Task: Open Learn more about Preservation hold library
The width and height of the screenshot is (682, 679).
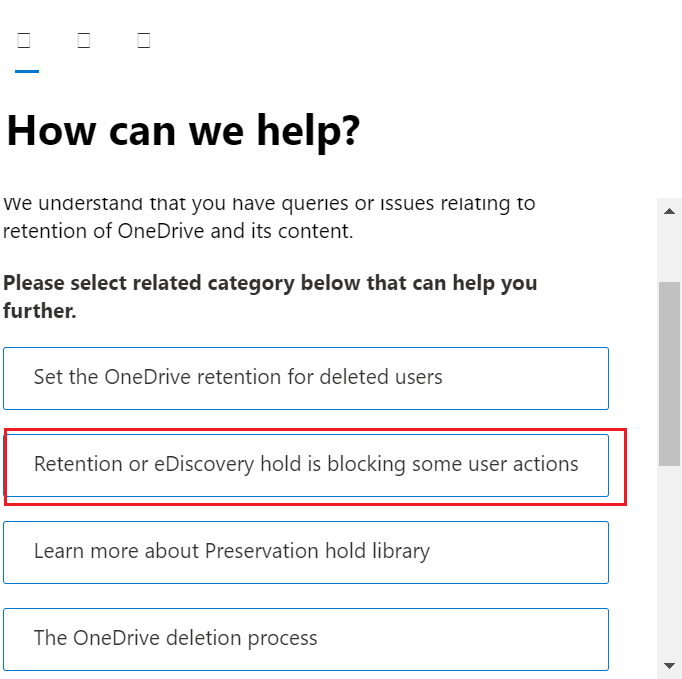Action: click(306, 552)
